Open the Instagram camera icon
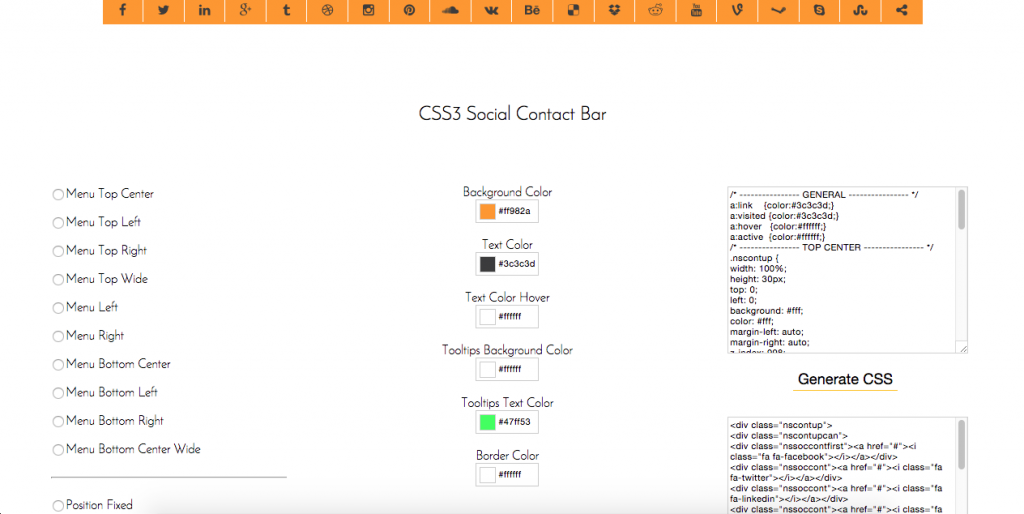The height and width of the screenshot is (514, 1024). [368, 10]
